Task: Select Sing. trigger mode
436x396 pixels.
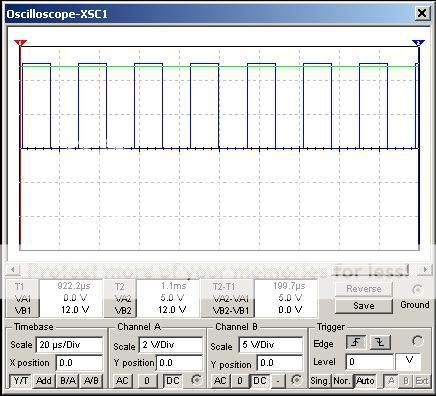Action: (319, 381)
